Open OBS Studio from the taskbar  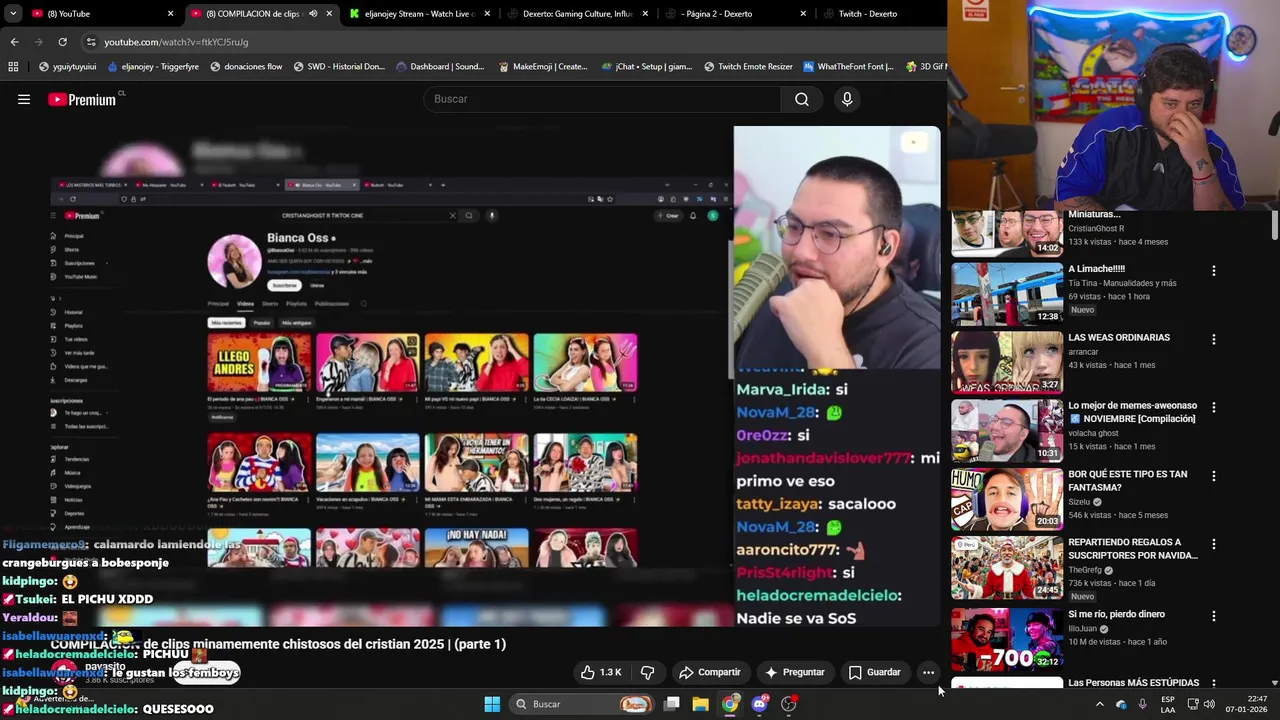[x=789, y=704]
